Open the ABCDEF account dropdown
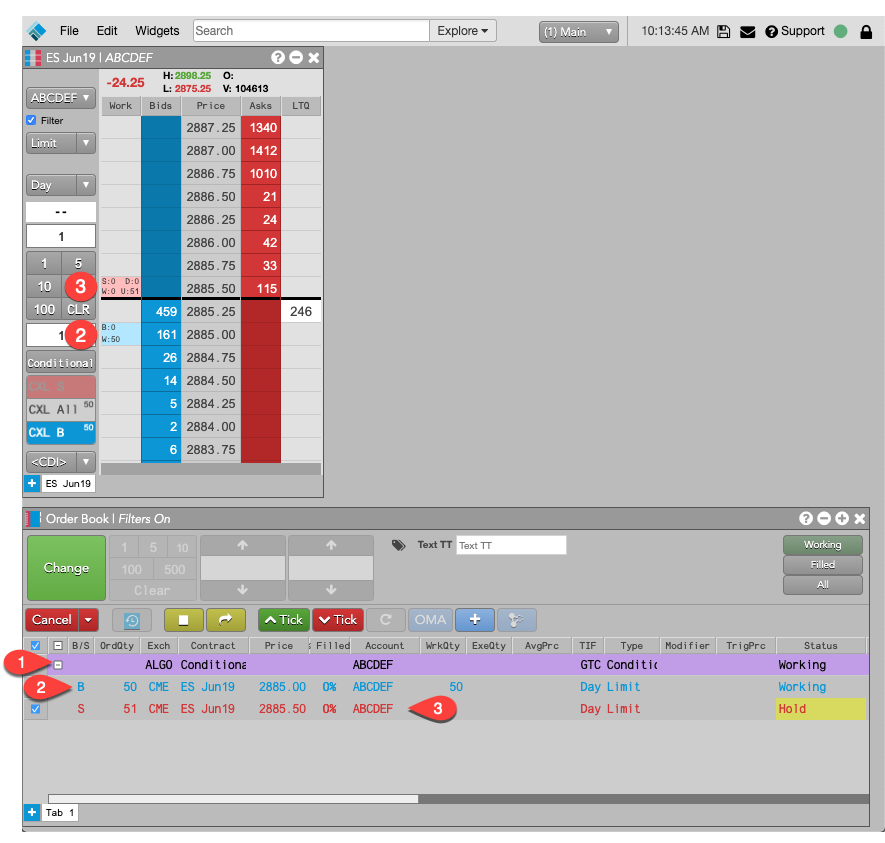The width and height of the screenshot is (885, 843). (x=60, y=98)
